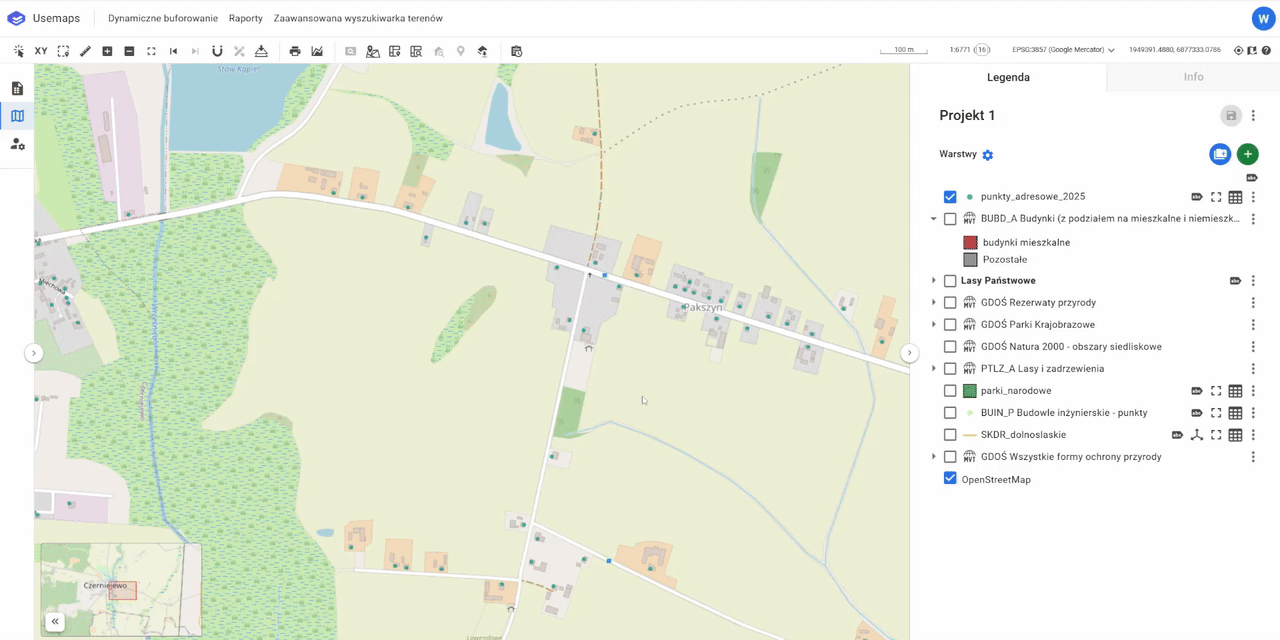Switch to the Info tab

tap(1193, 77)
